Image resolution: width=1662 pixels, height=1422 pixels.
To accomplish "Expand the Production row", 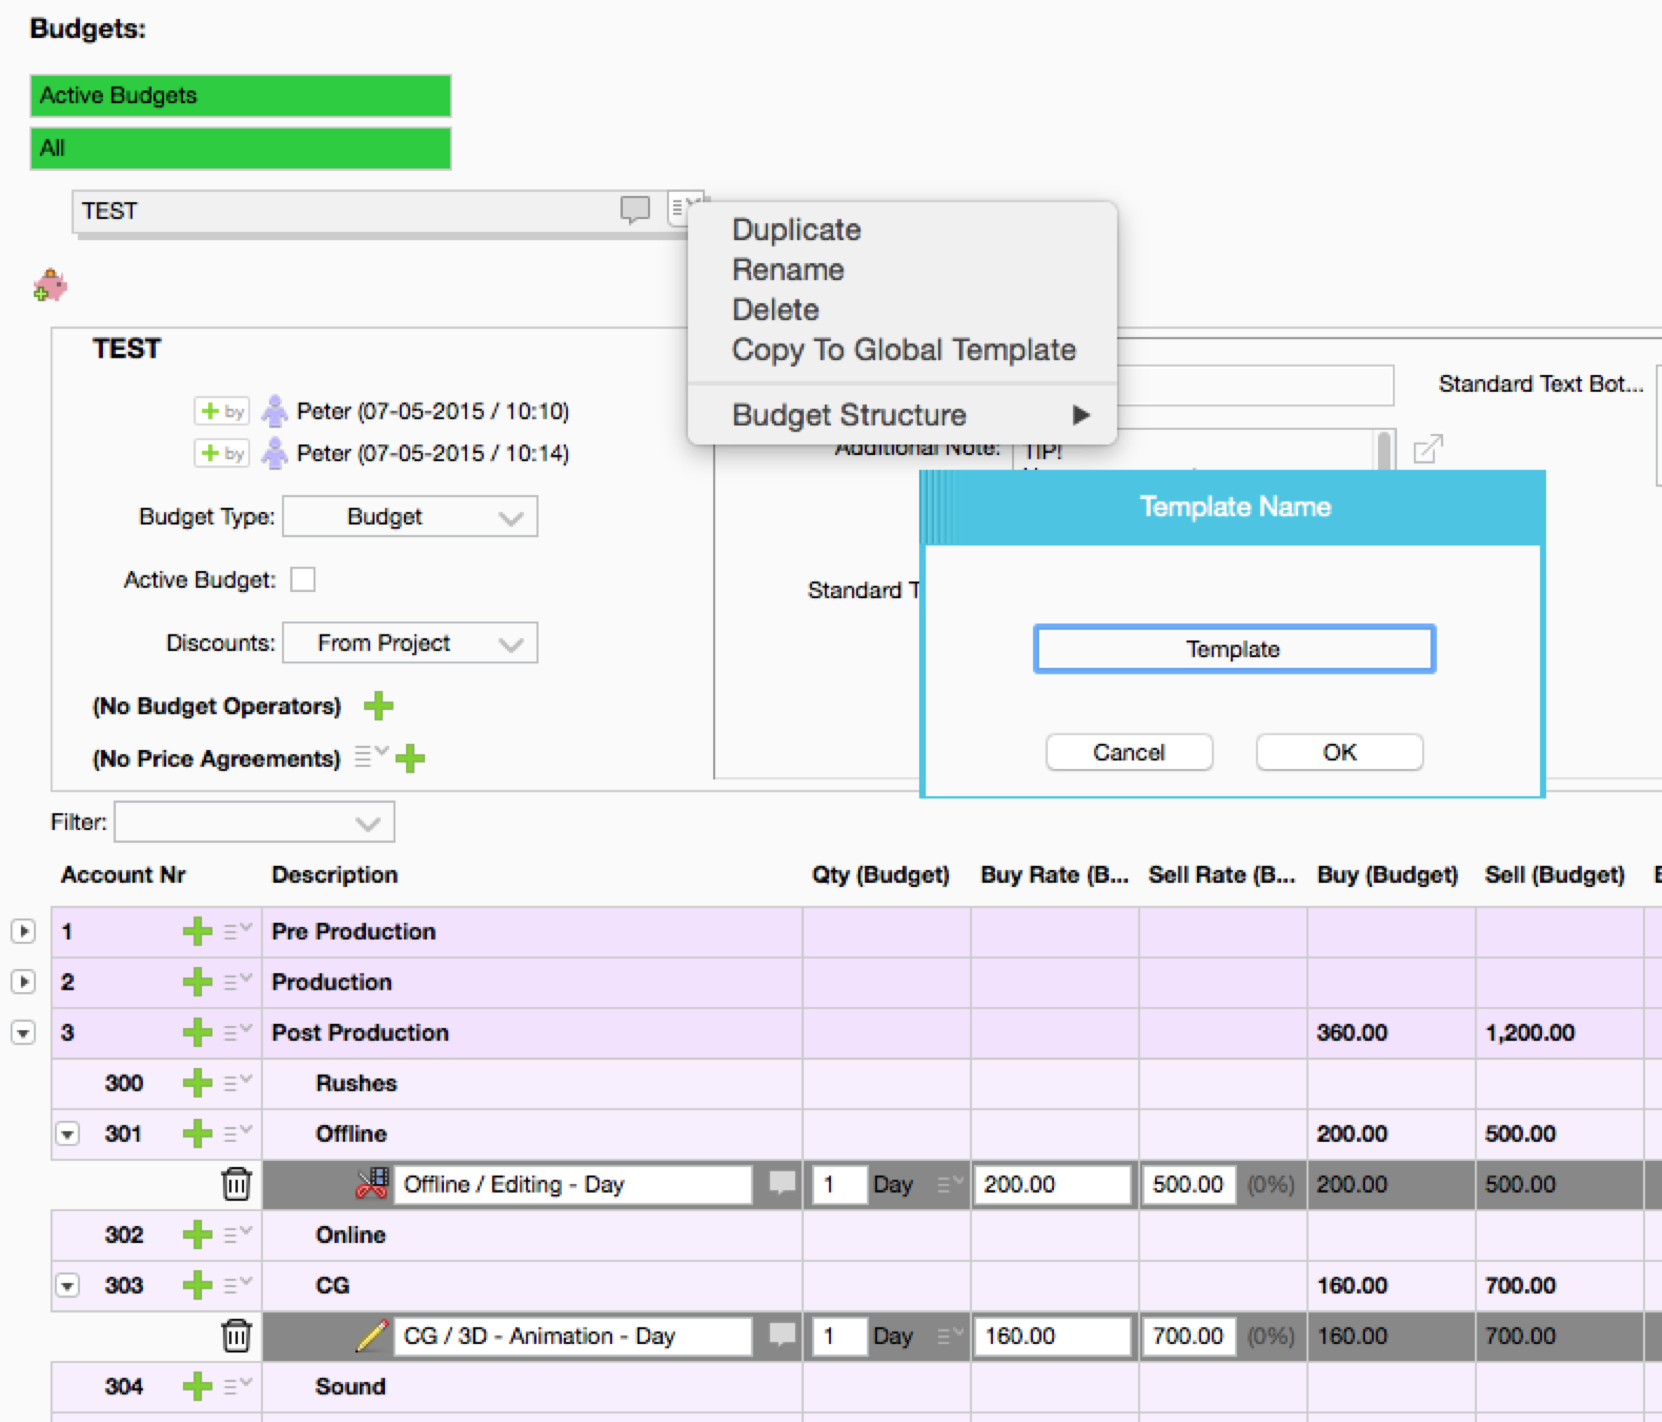I will pos(23,982).
